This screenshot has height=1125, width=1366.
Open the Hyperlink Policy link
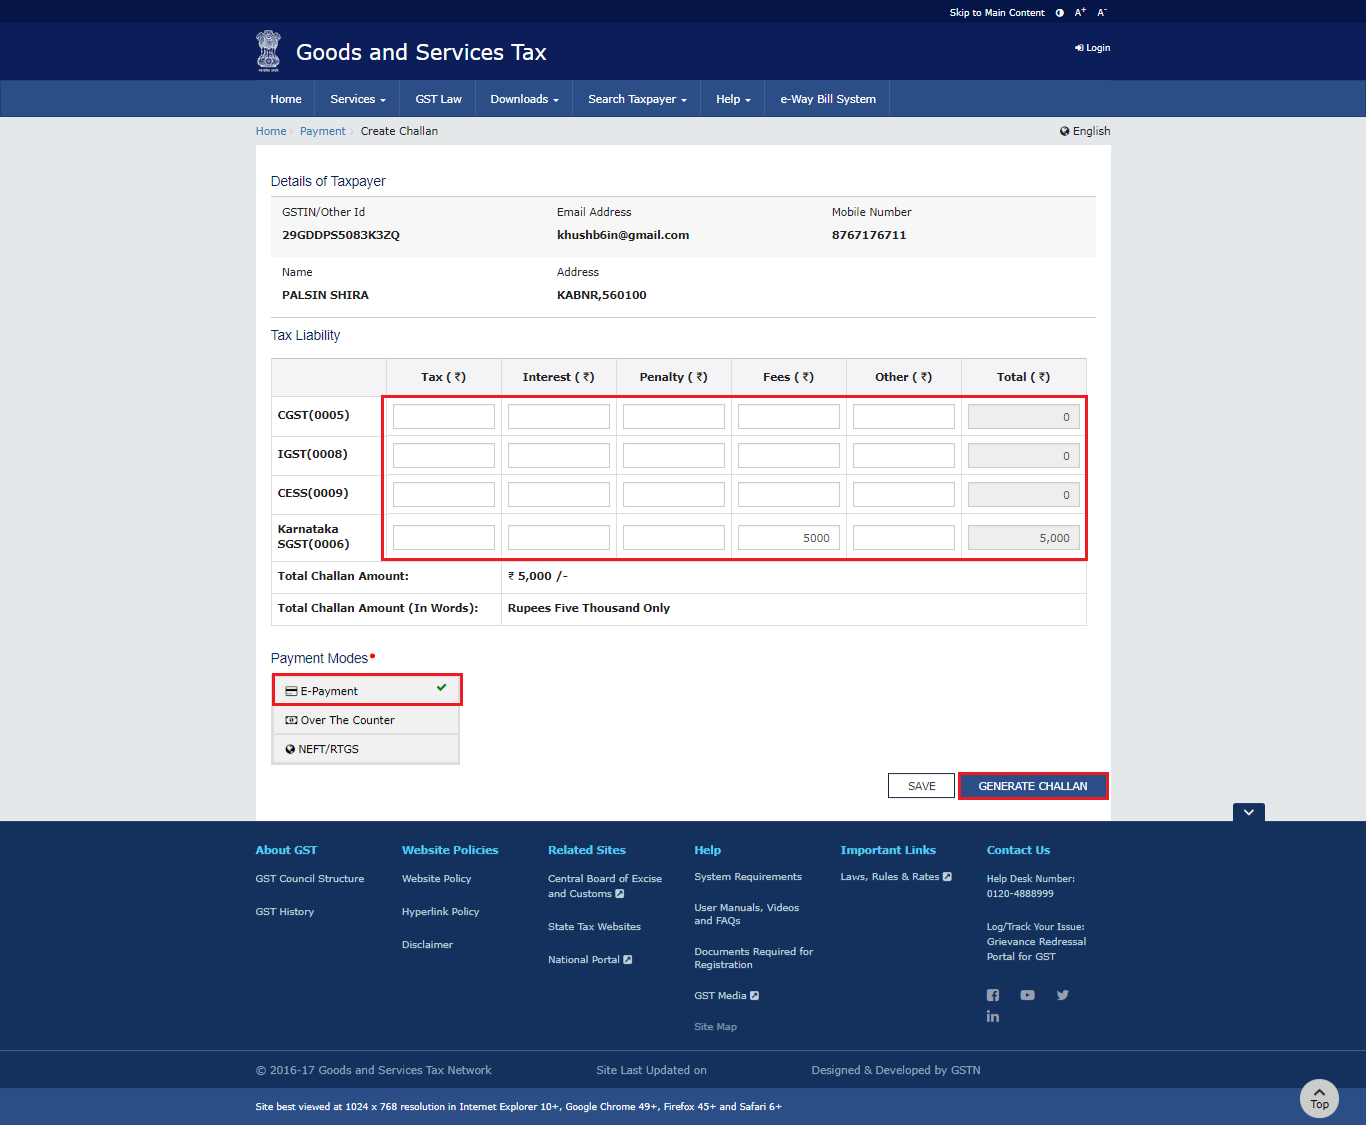[x=440, y=911]
